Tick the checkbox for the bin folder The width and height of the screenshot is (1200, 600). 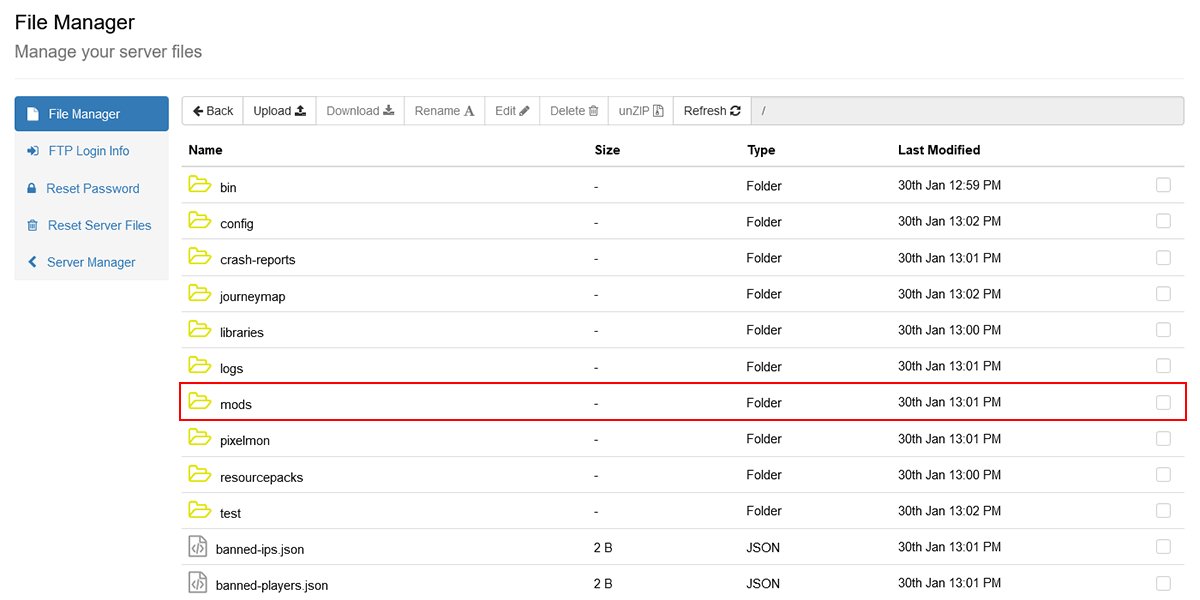pyautogui.click(x=1163, y=185)
